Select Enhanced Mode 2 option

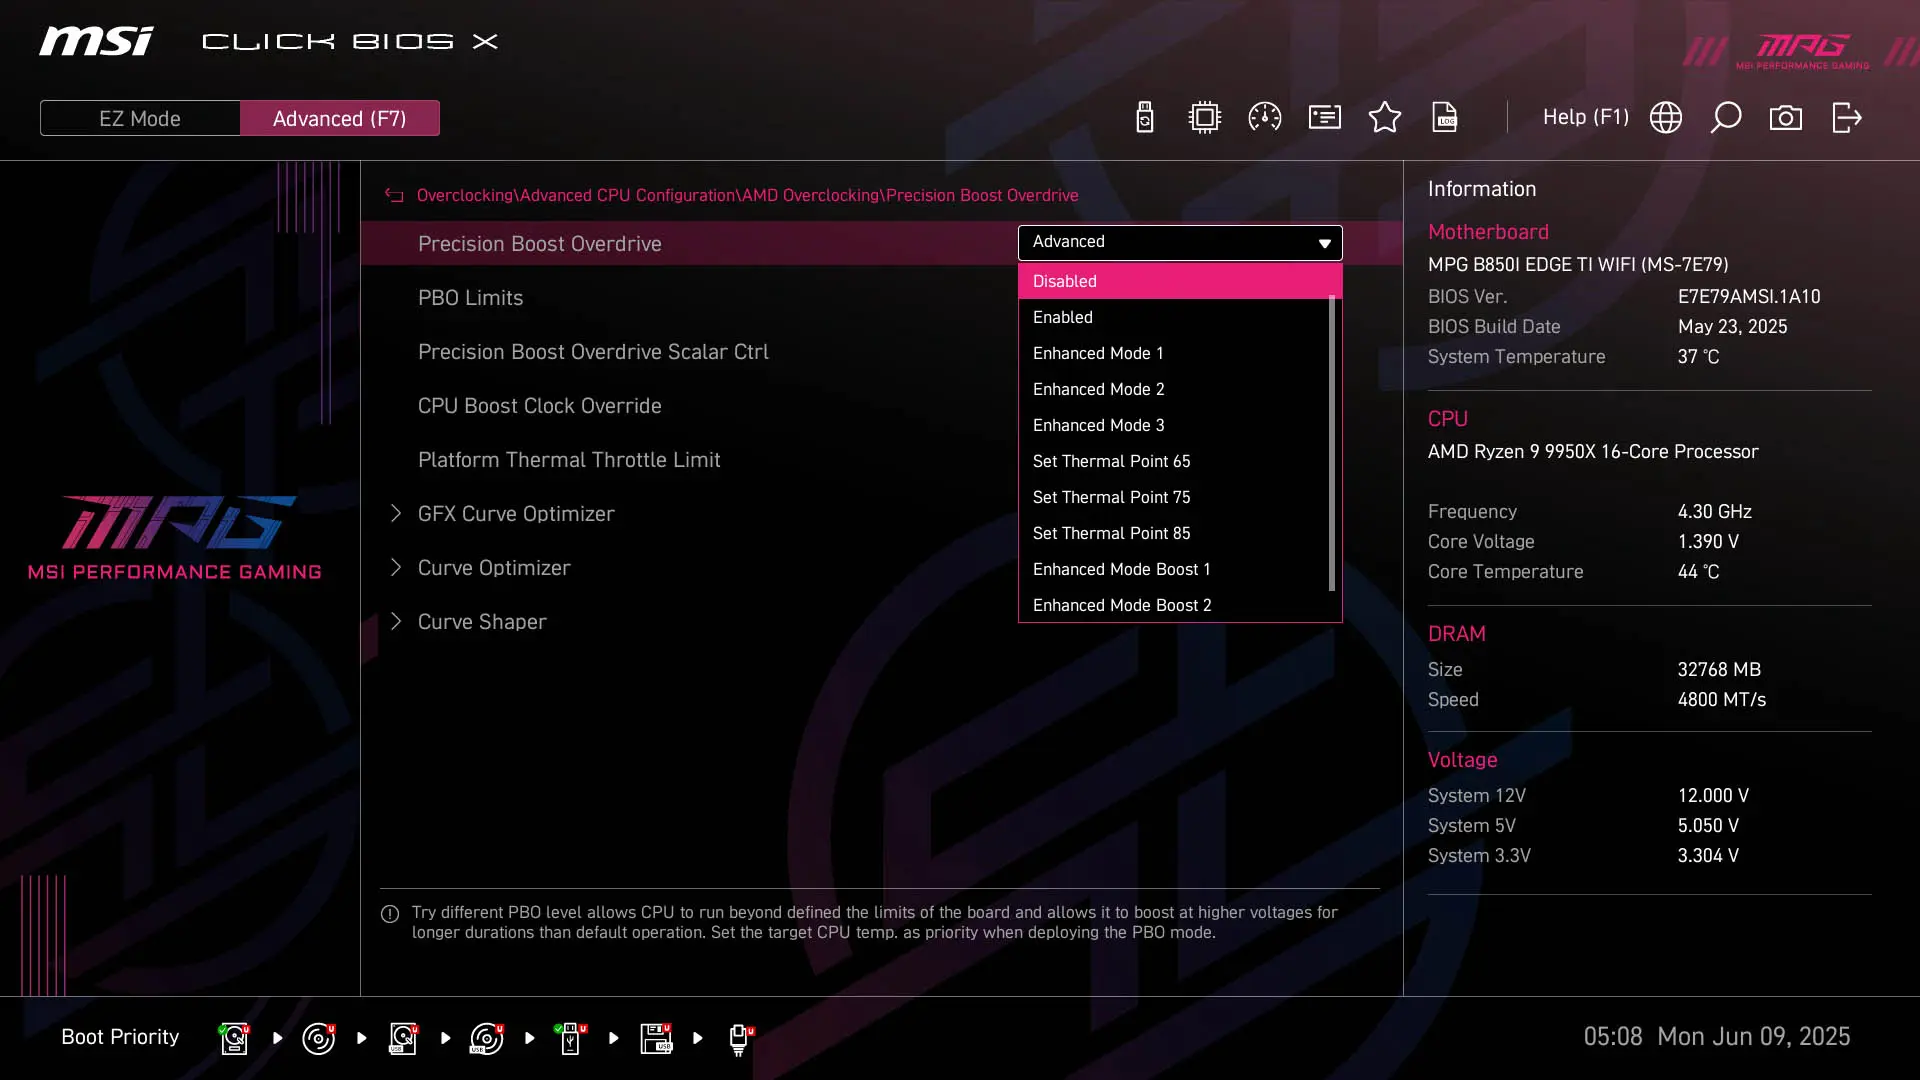click(x=1174, y=389)
